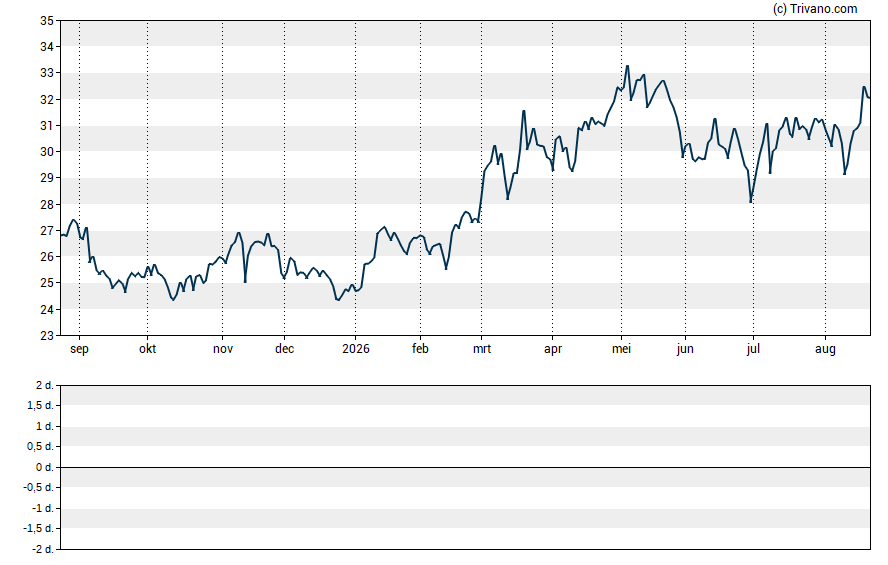The image size is (888, 565).
Task: Click the 'feb' month label
Action: tap(420, 349)
